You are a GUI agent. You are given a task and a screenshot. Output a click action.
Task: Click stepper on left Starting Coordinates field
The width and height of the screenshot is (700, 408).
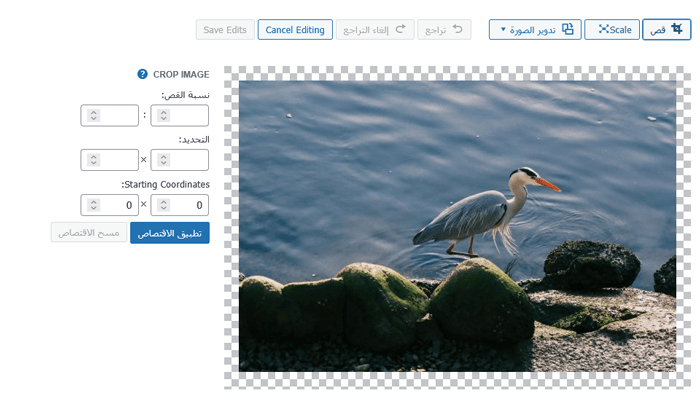93,205
